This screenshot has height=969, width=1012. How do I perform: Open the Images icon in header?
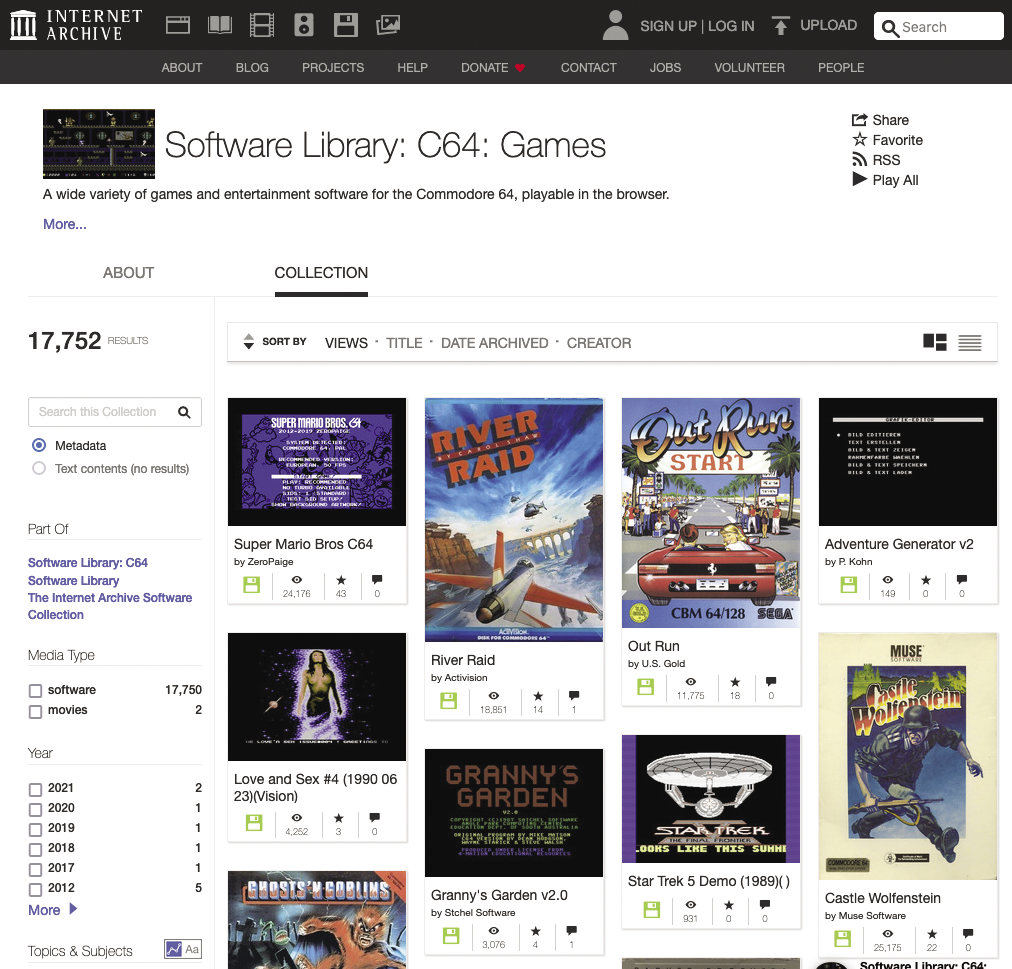pyautogui.click(x=388, y=25)
